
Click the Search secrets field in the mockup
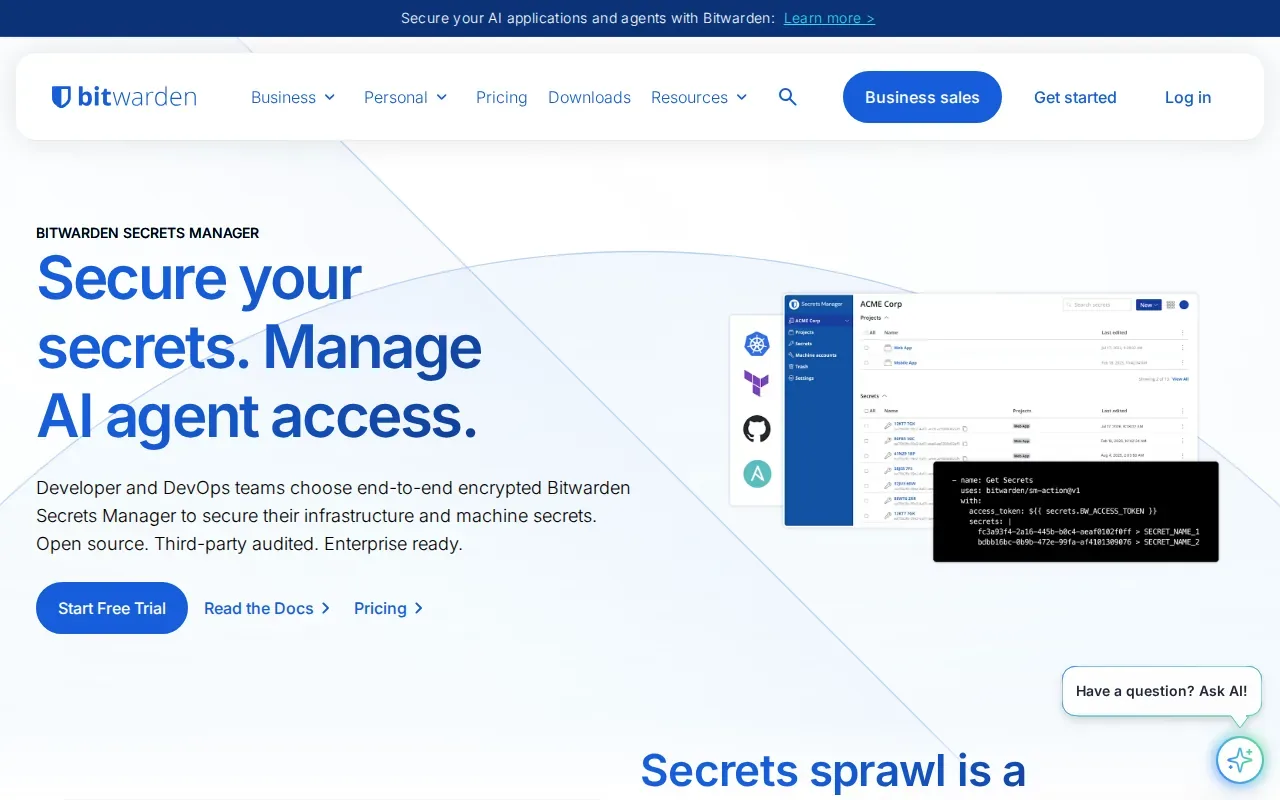click(x=1097, y=305)
